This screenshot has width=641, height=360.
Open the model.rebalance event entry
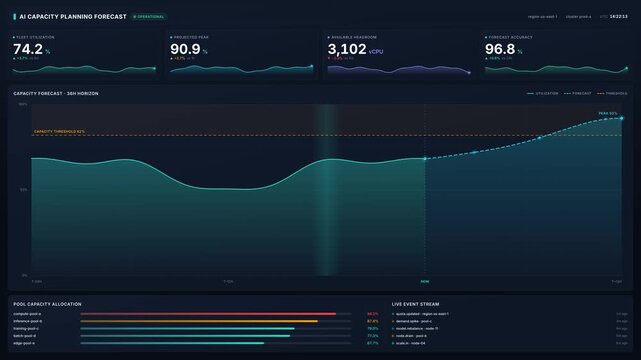[x=510, y=329]
